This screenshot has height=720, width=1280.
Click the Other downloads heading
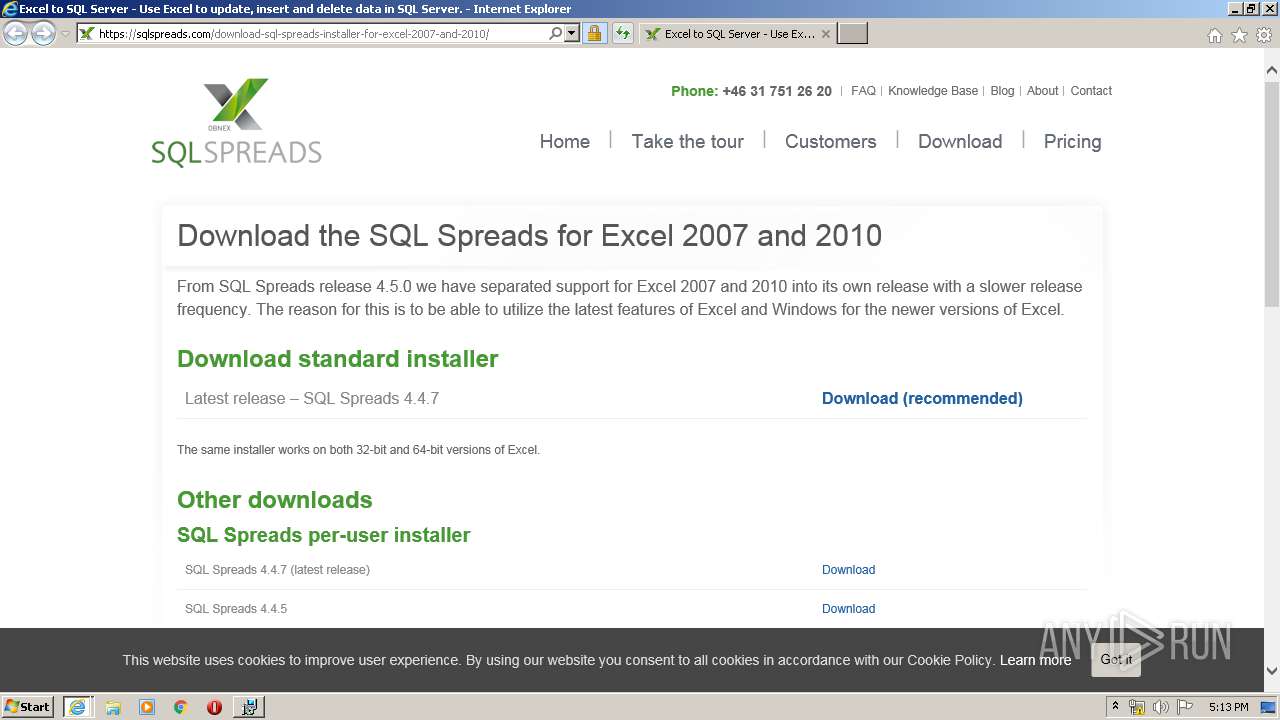pyautogui.click(x=275, y=500)
